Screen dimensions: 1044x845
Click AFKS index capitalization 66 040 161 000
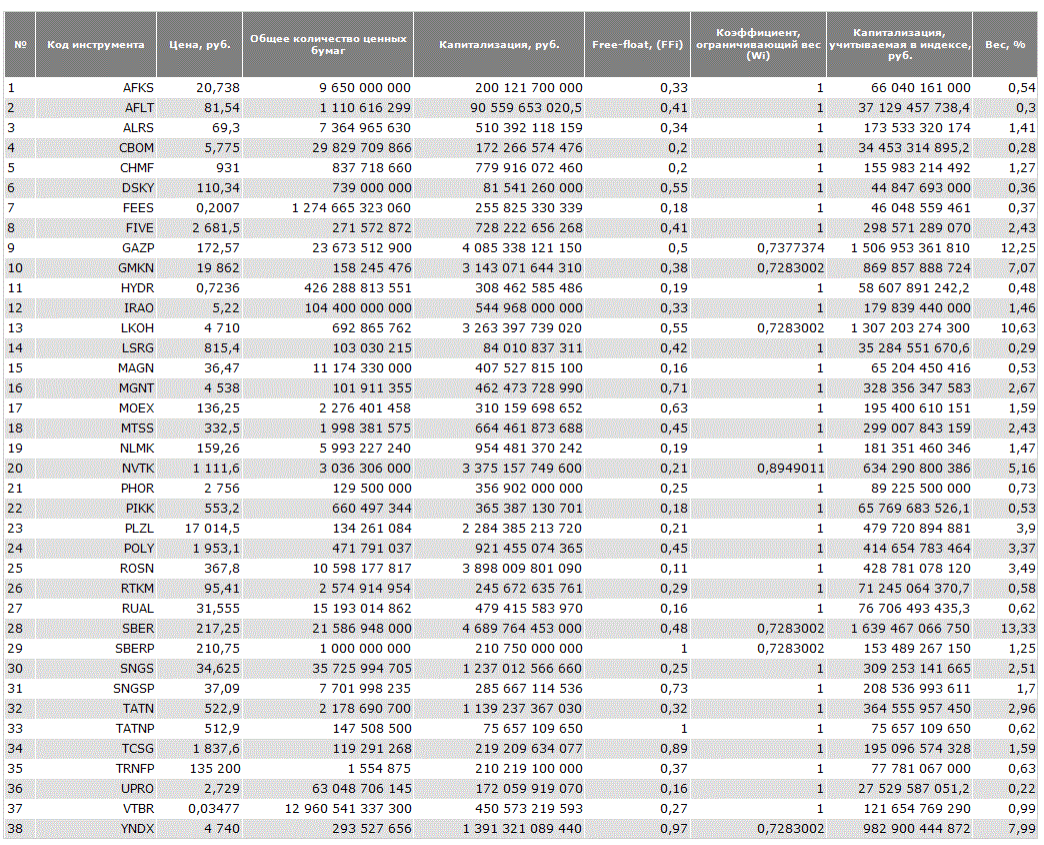[x=921, y=88]
